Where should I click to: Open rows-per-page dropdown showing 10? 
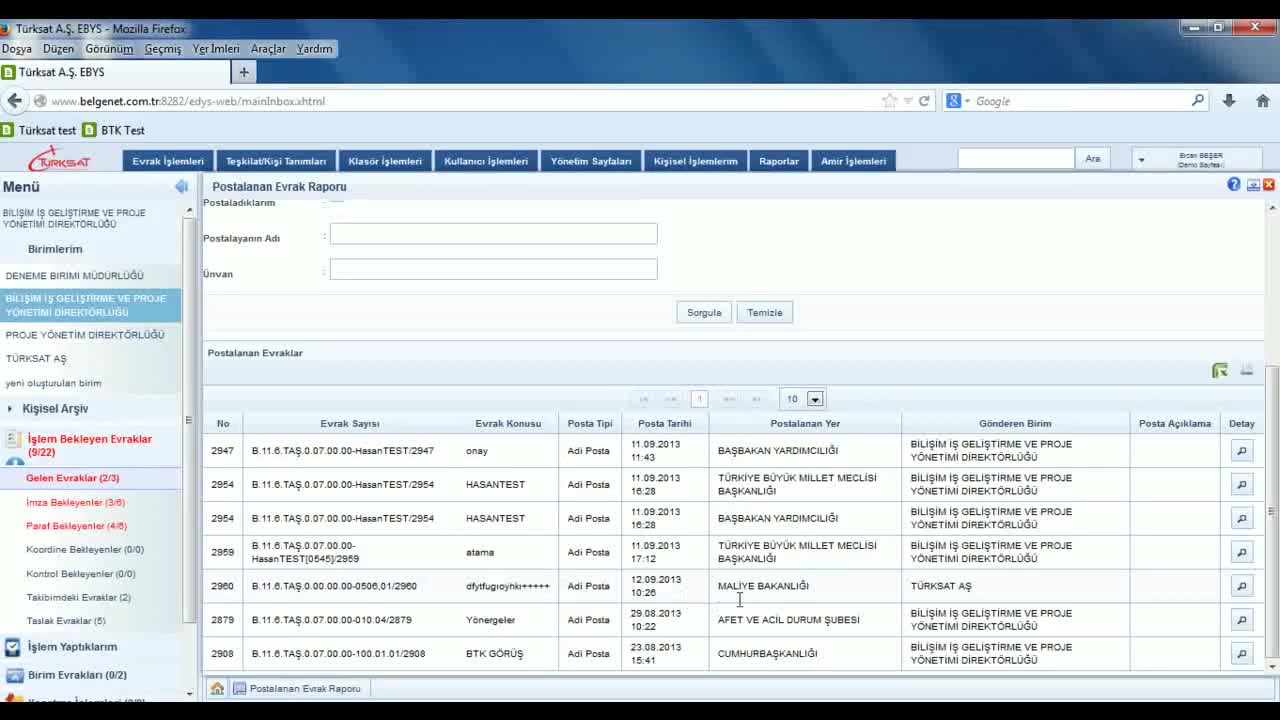click(x=815, y=399)
